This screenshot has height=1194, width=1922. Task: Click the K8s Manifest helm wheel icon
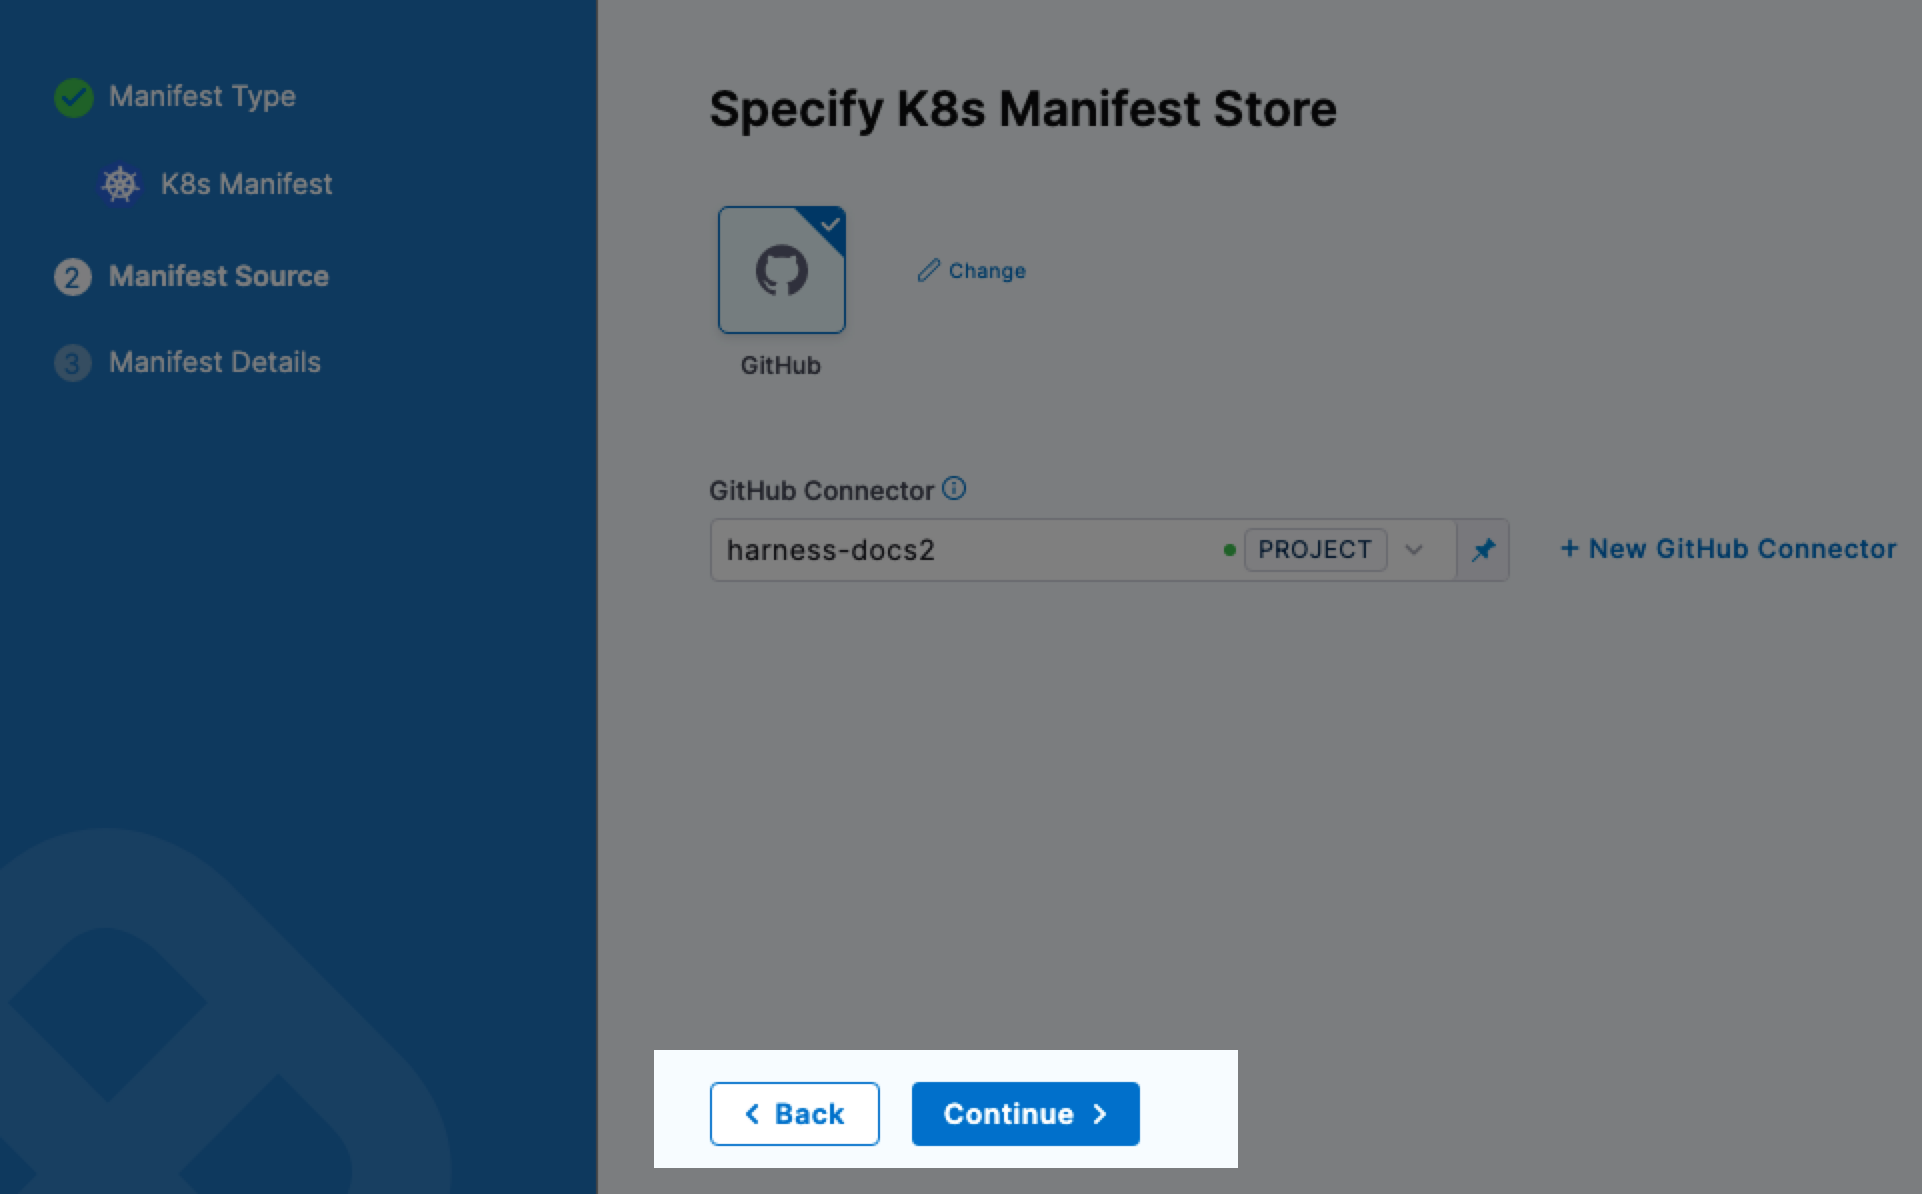[x=120, y=185]
